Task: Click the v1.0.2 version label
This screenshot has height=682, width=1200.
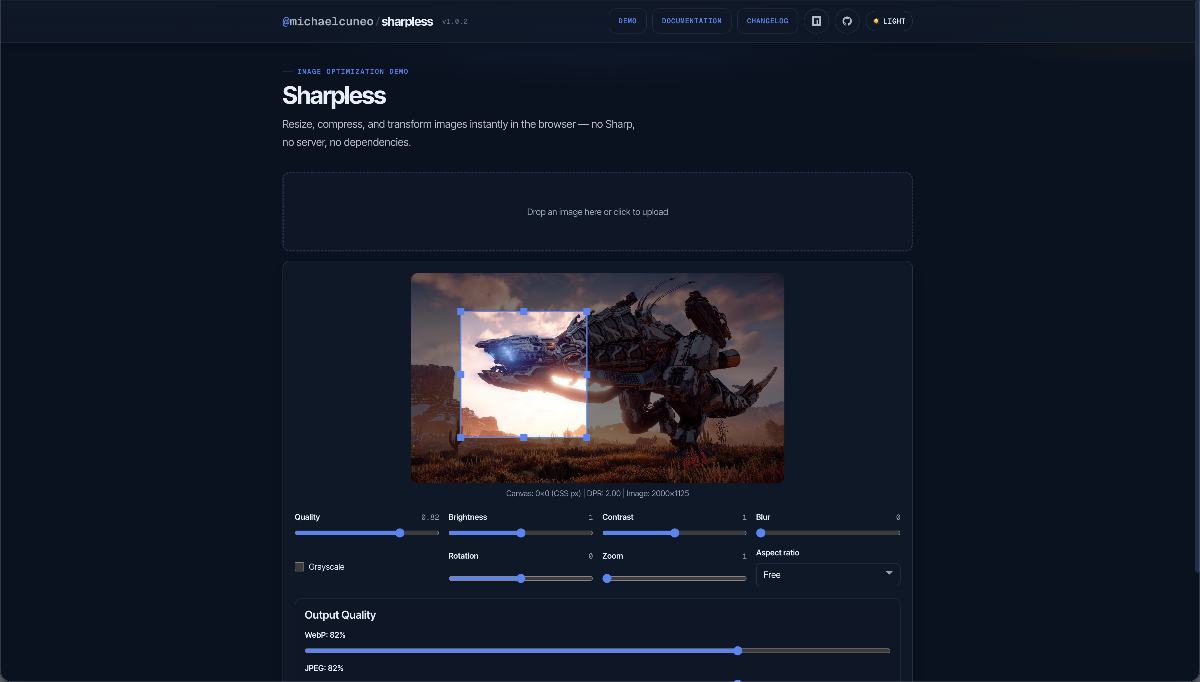Action: pos(455,21)
